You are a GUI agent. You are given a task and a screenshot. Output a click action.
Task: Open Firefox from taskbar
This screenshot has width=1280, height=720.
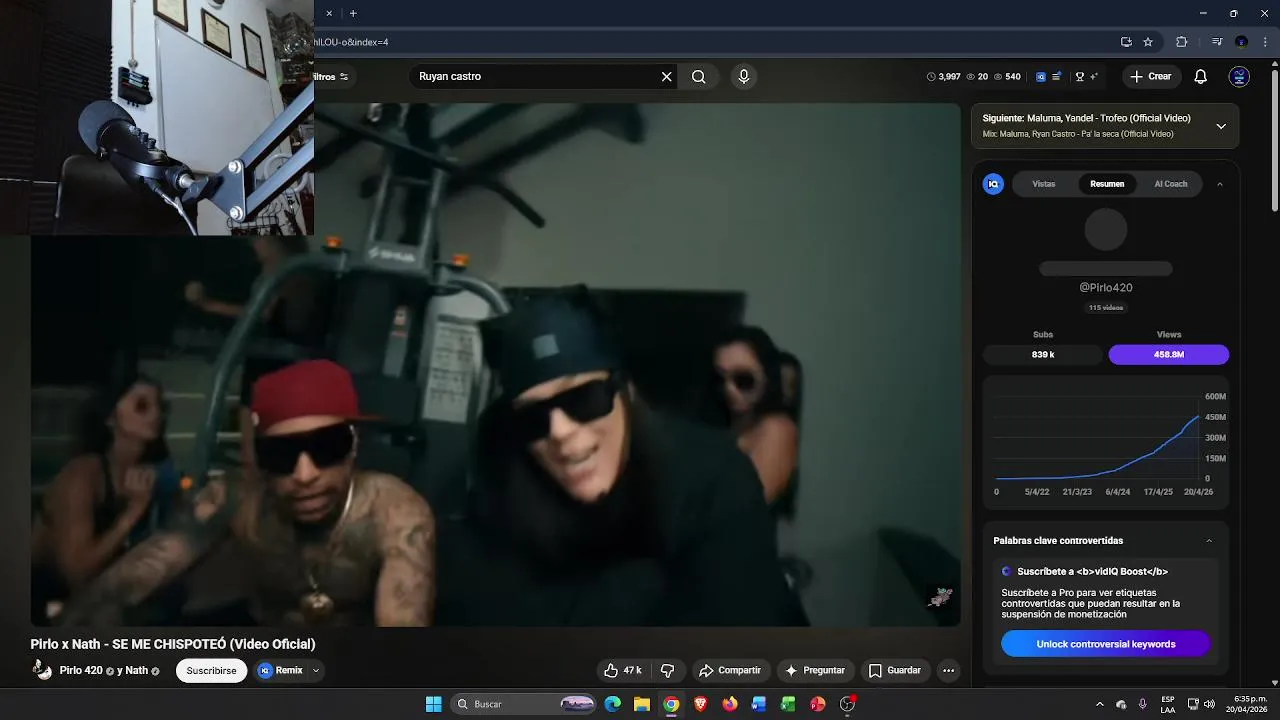730,704
